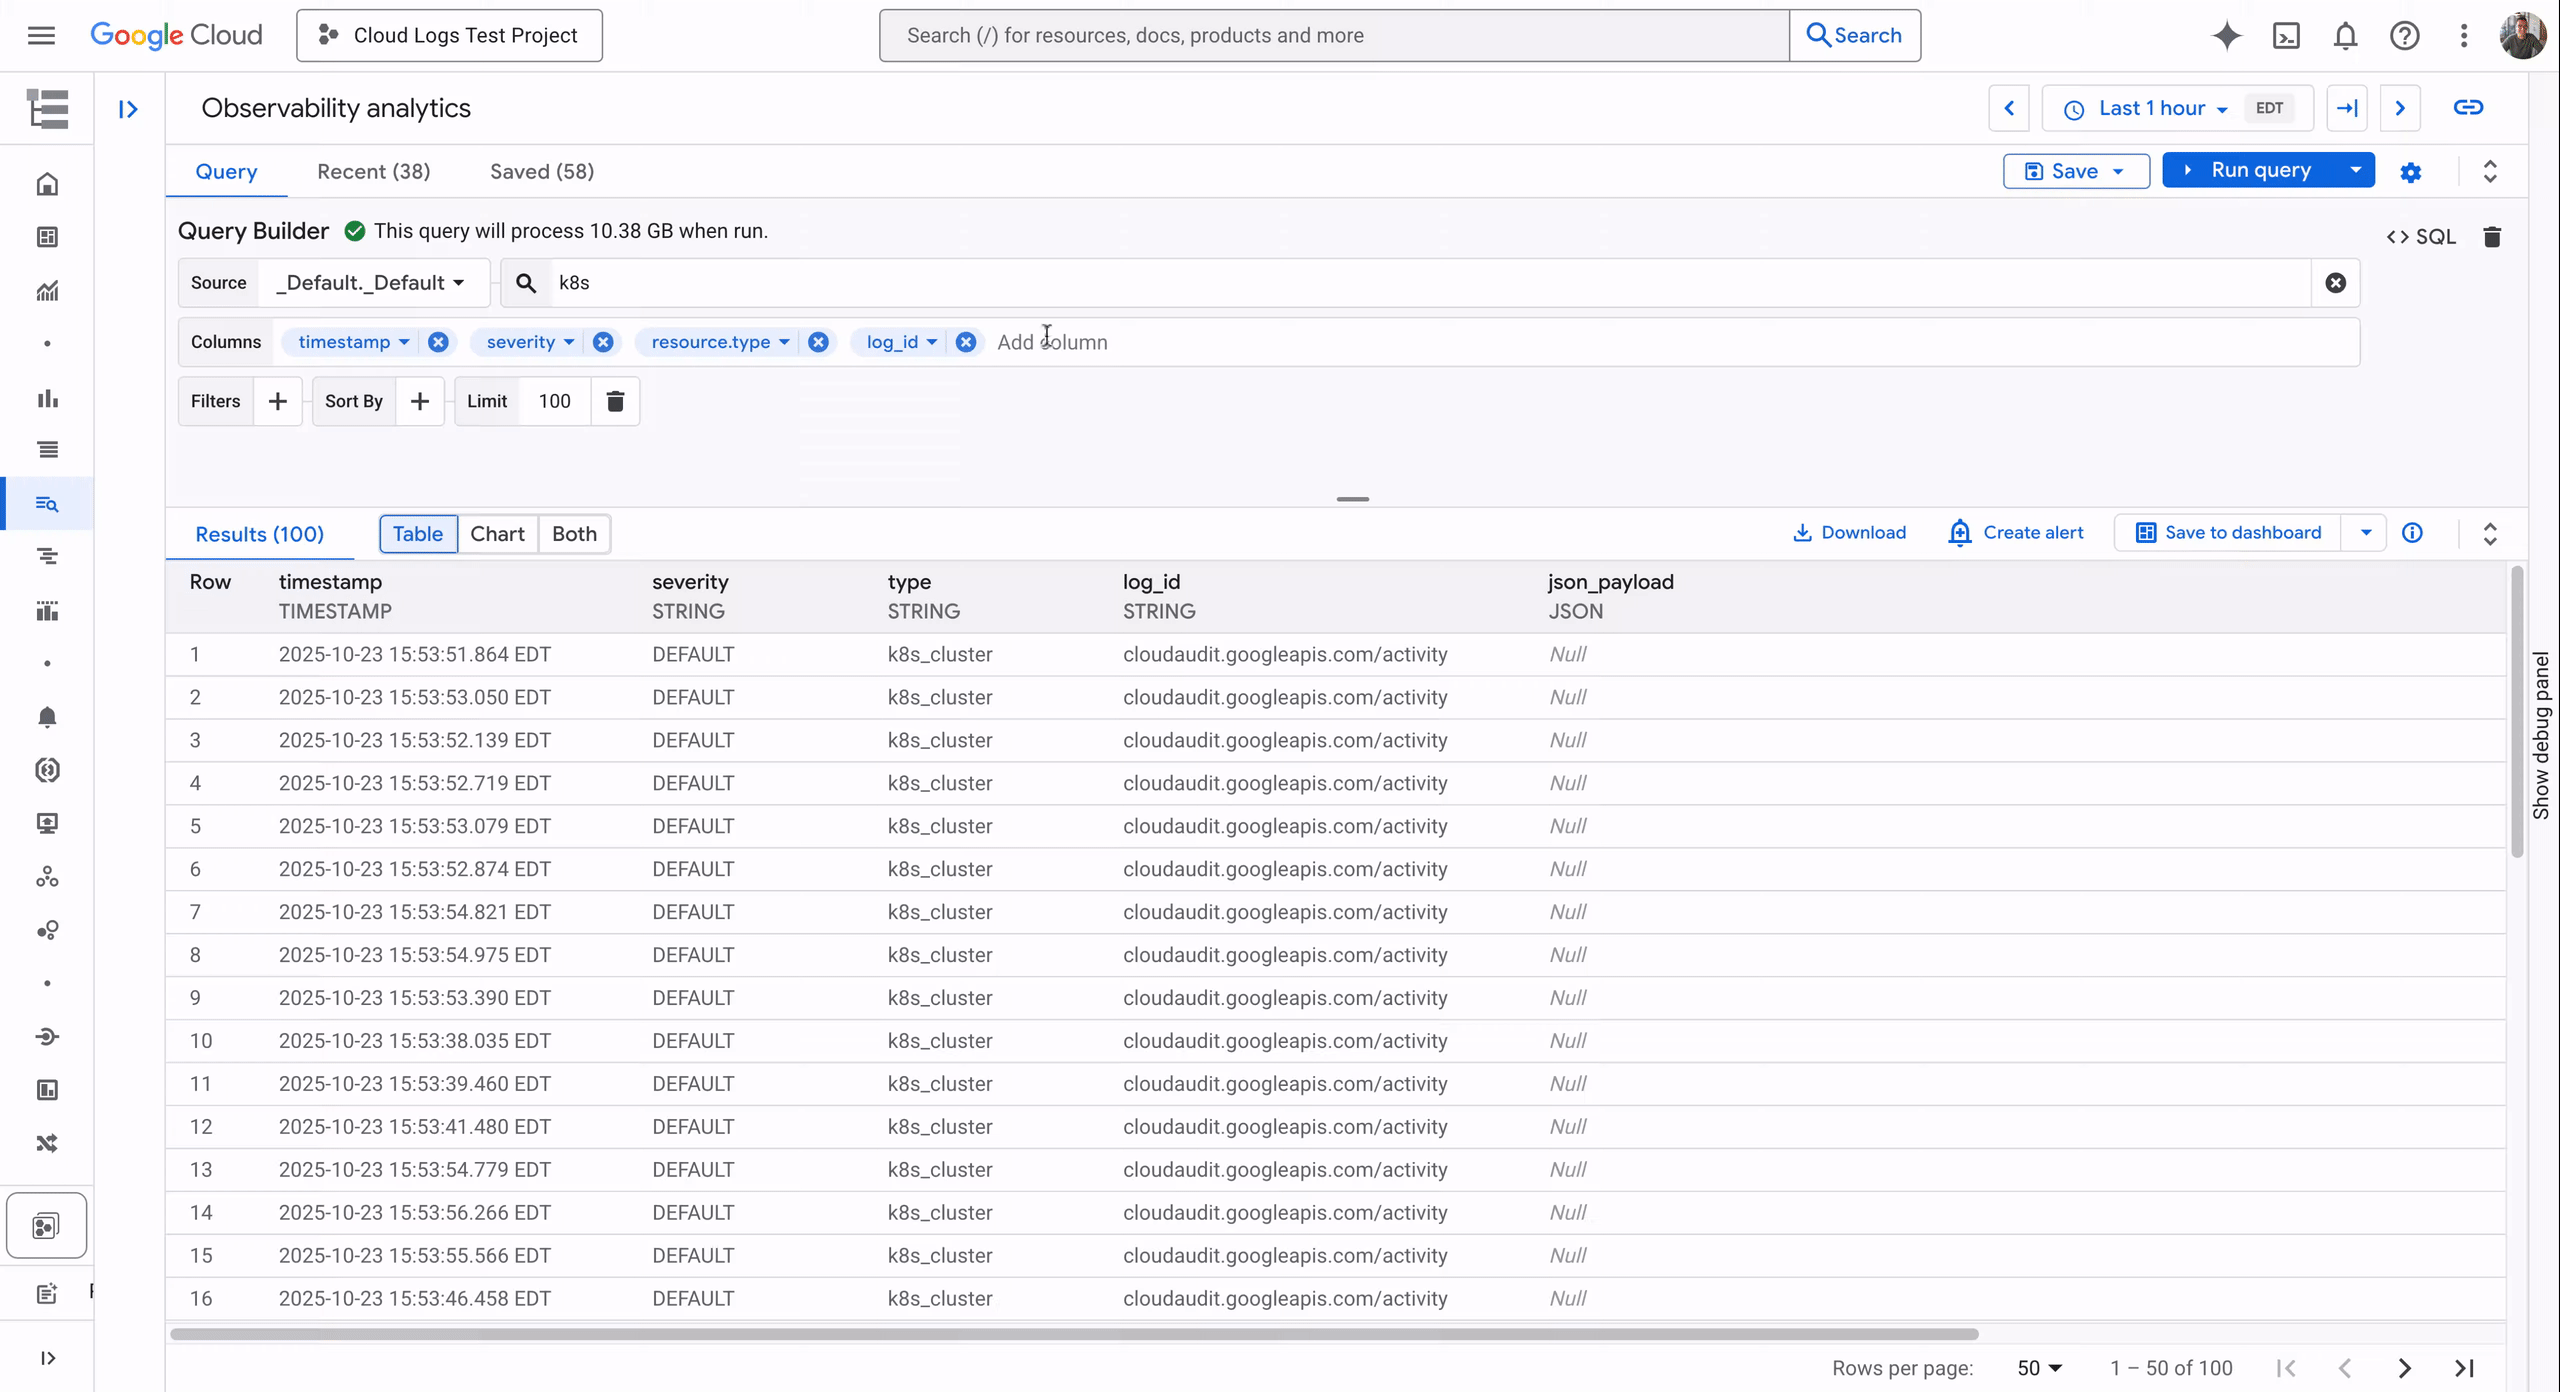Delete query with trash icon beside SQL
Screen dimensions: 2560x1392
[2492, 237]
